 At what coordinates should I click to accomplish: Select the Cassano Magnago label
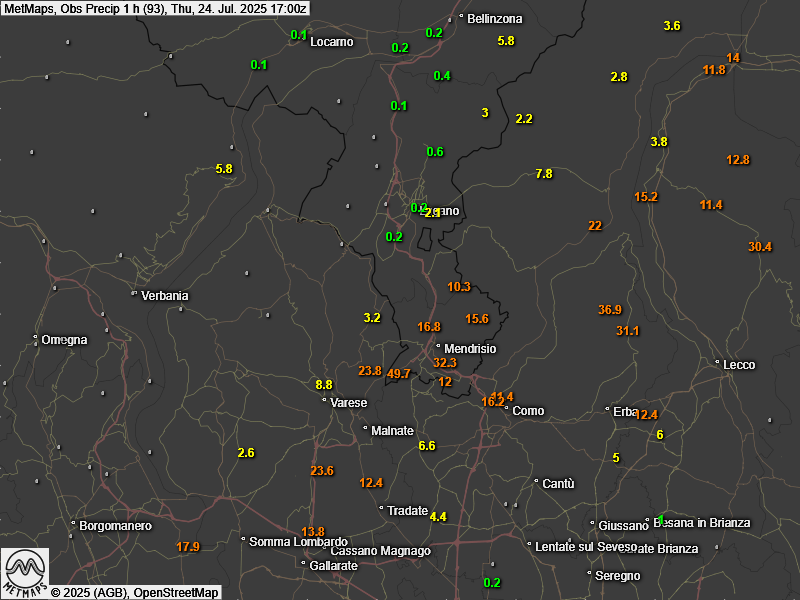(381, 551)
